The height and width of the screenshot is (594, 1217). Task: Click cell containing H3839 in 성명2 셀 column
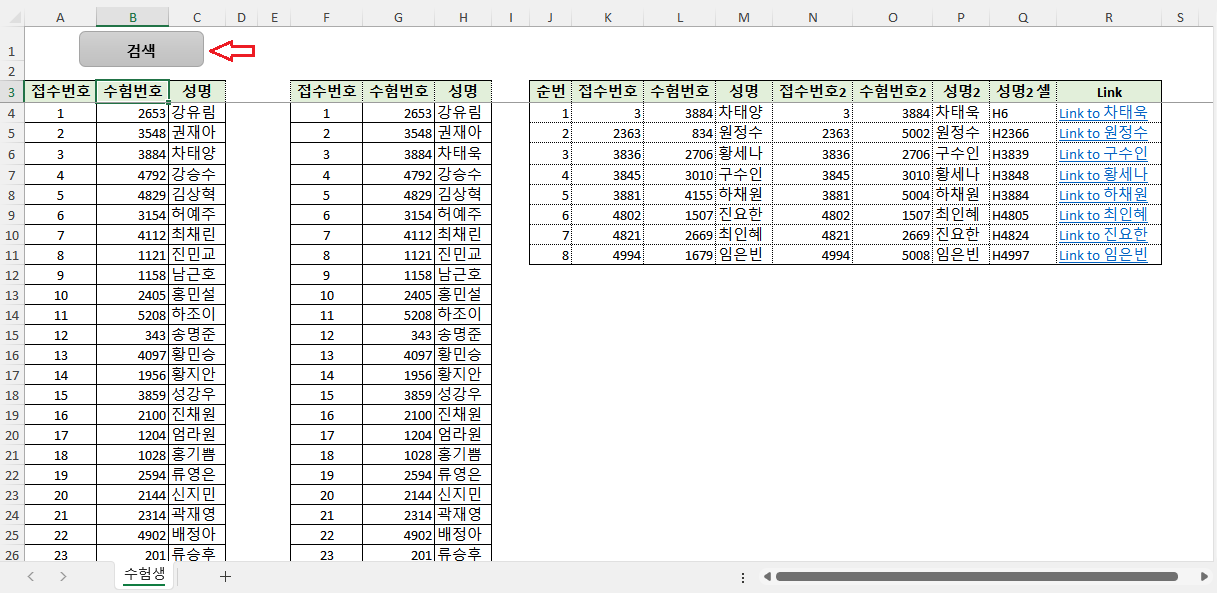tap(1021, 154)
